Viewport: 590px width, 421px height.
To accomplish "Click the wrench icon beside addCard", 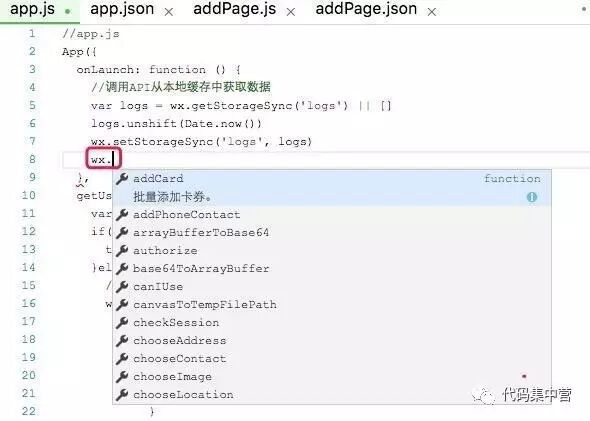I will coord(122,179).
